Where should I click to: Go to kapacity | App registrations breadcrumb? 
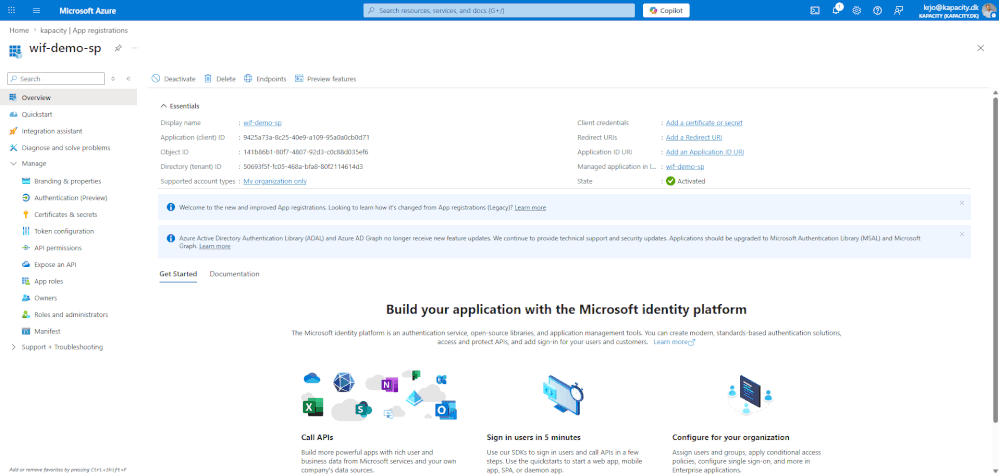coord(85,30)
